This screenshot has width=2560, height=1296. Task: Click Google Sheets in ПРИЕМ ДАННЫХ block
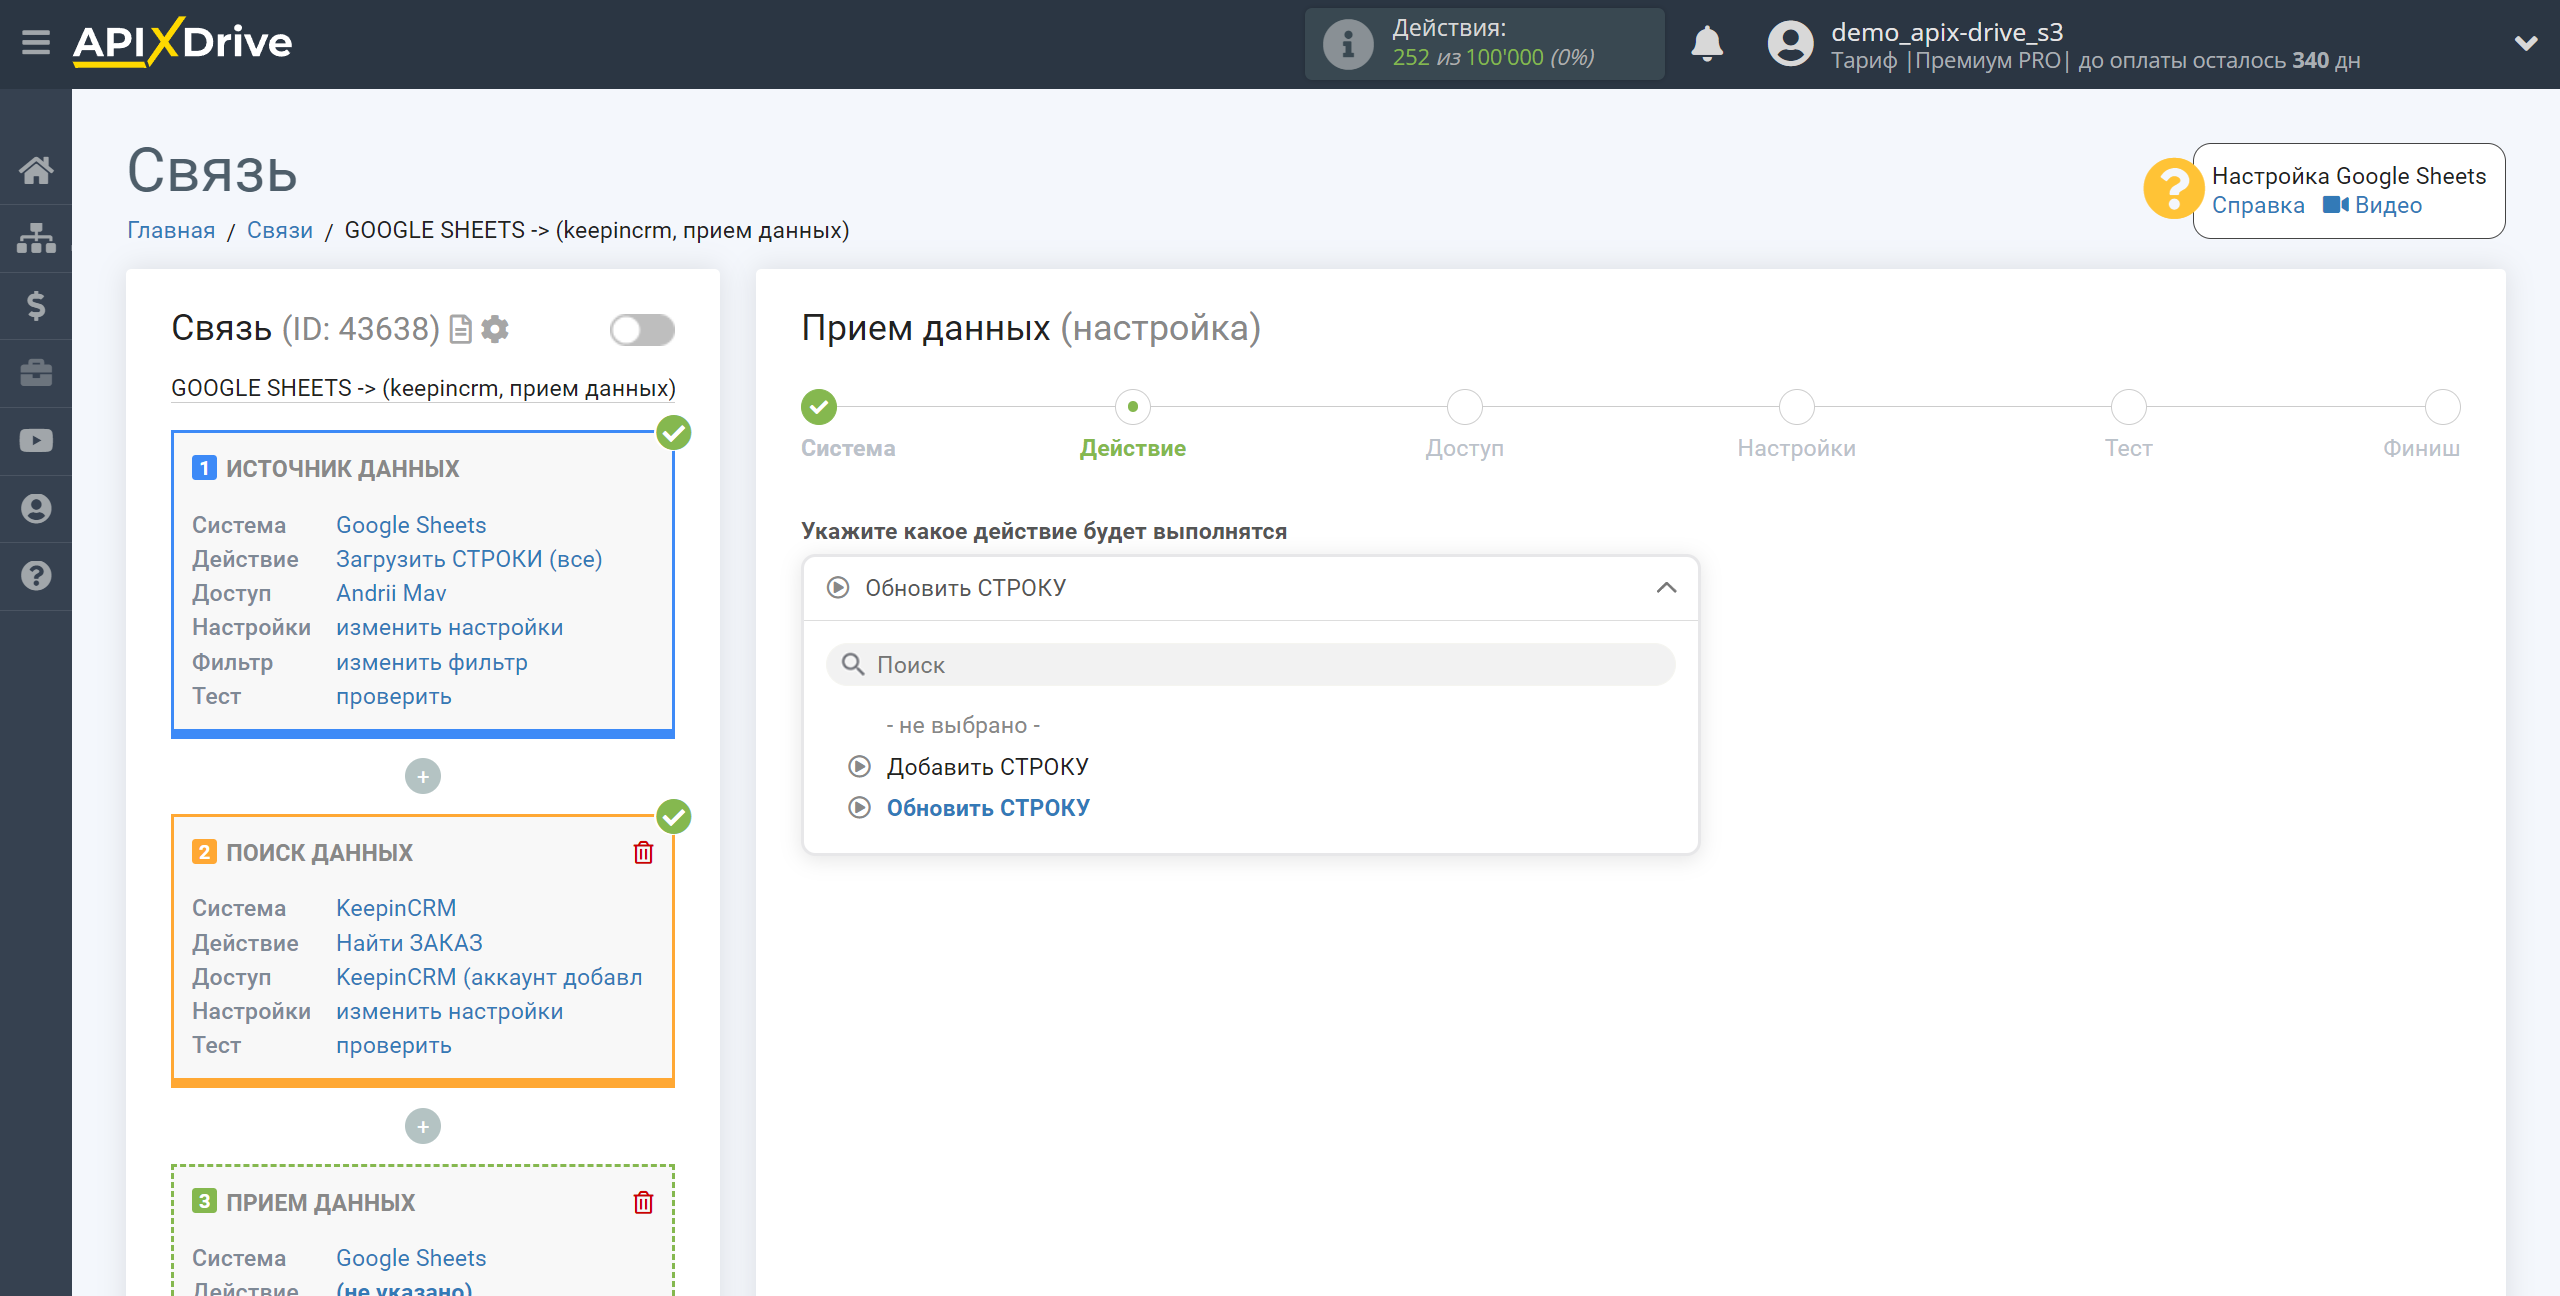[x=411, y=1258]
